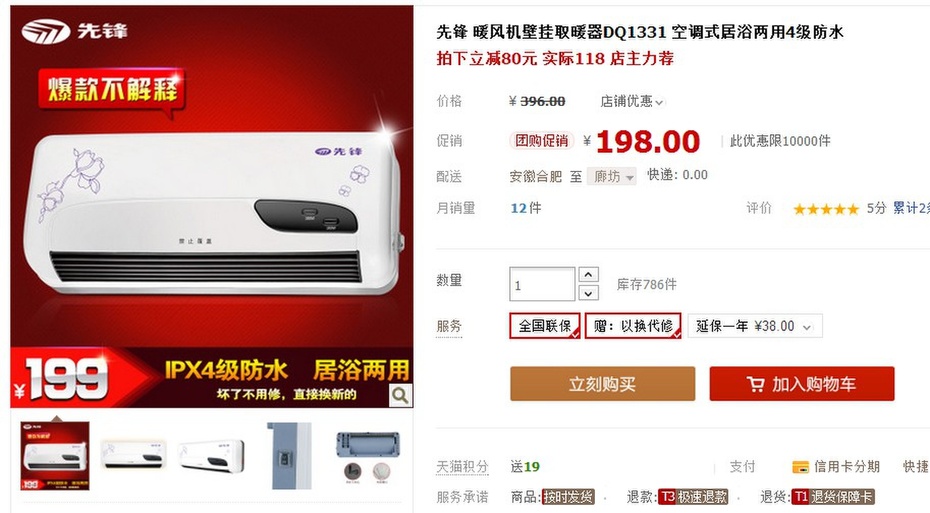Expand the 店铺优惠 dropdown

(631, 101)
